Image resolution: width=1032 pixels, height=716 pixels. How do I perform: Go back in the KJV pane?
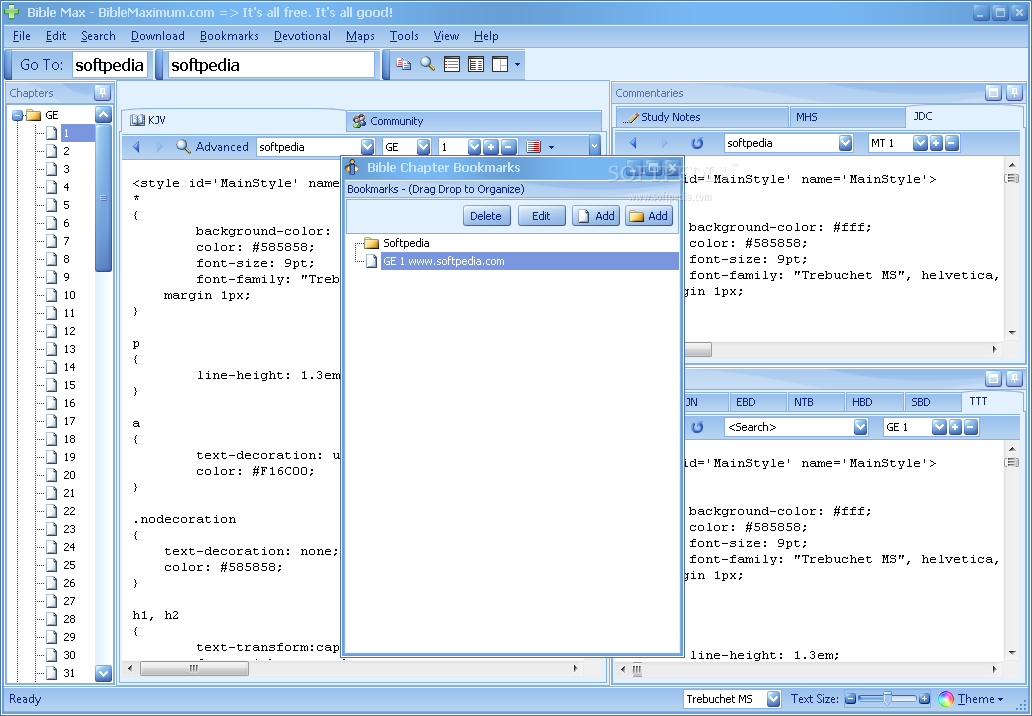tap(136, 147)
